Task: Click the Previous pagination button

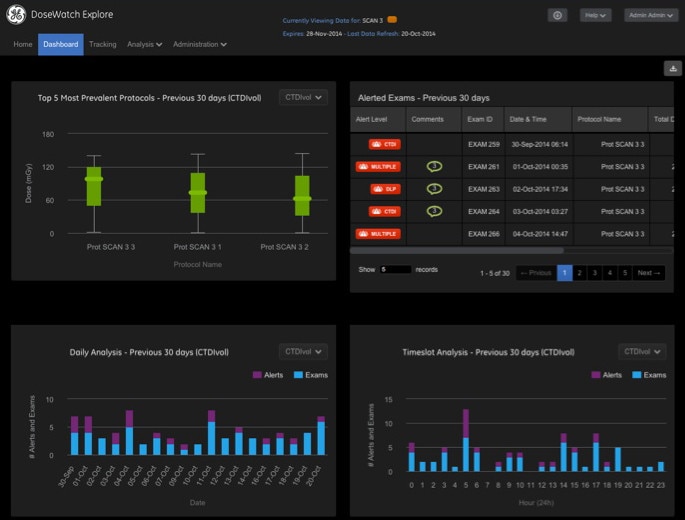Action: pos(536,273)
